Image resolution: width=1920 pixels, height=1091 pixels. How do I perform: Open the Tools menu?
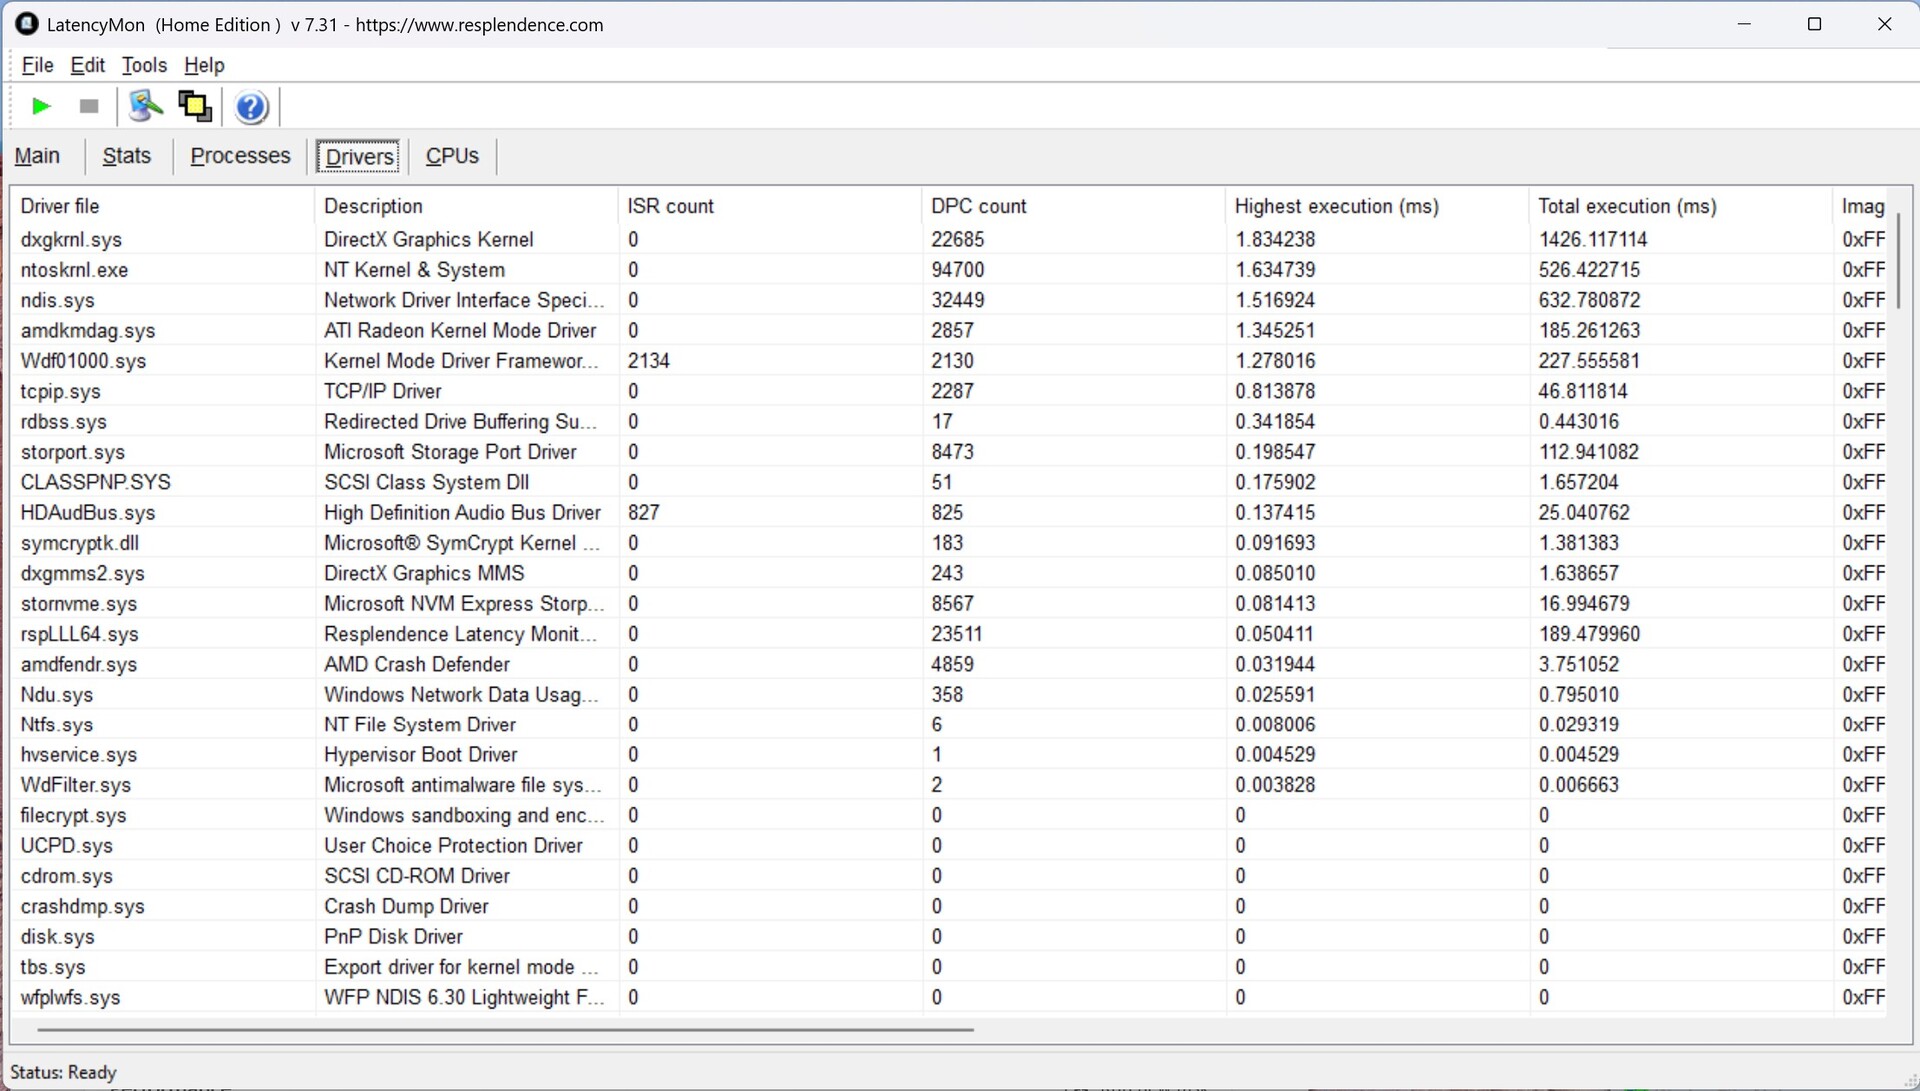(144, 65)
